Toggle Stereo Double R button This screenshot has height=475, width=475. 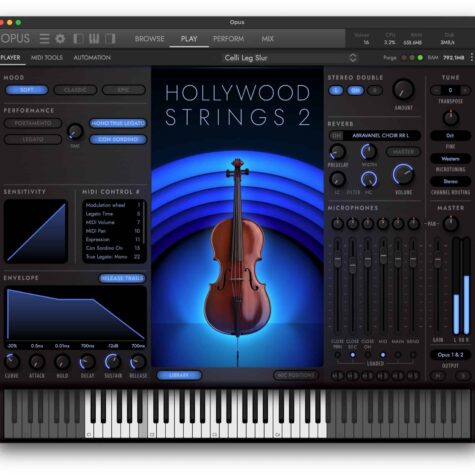pos(375,90)
